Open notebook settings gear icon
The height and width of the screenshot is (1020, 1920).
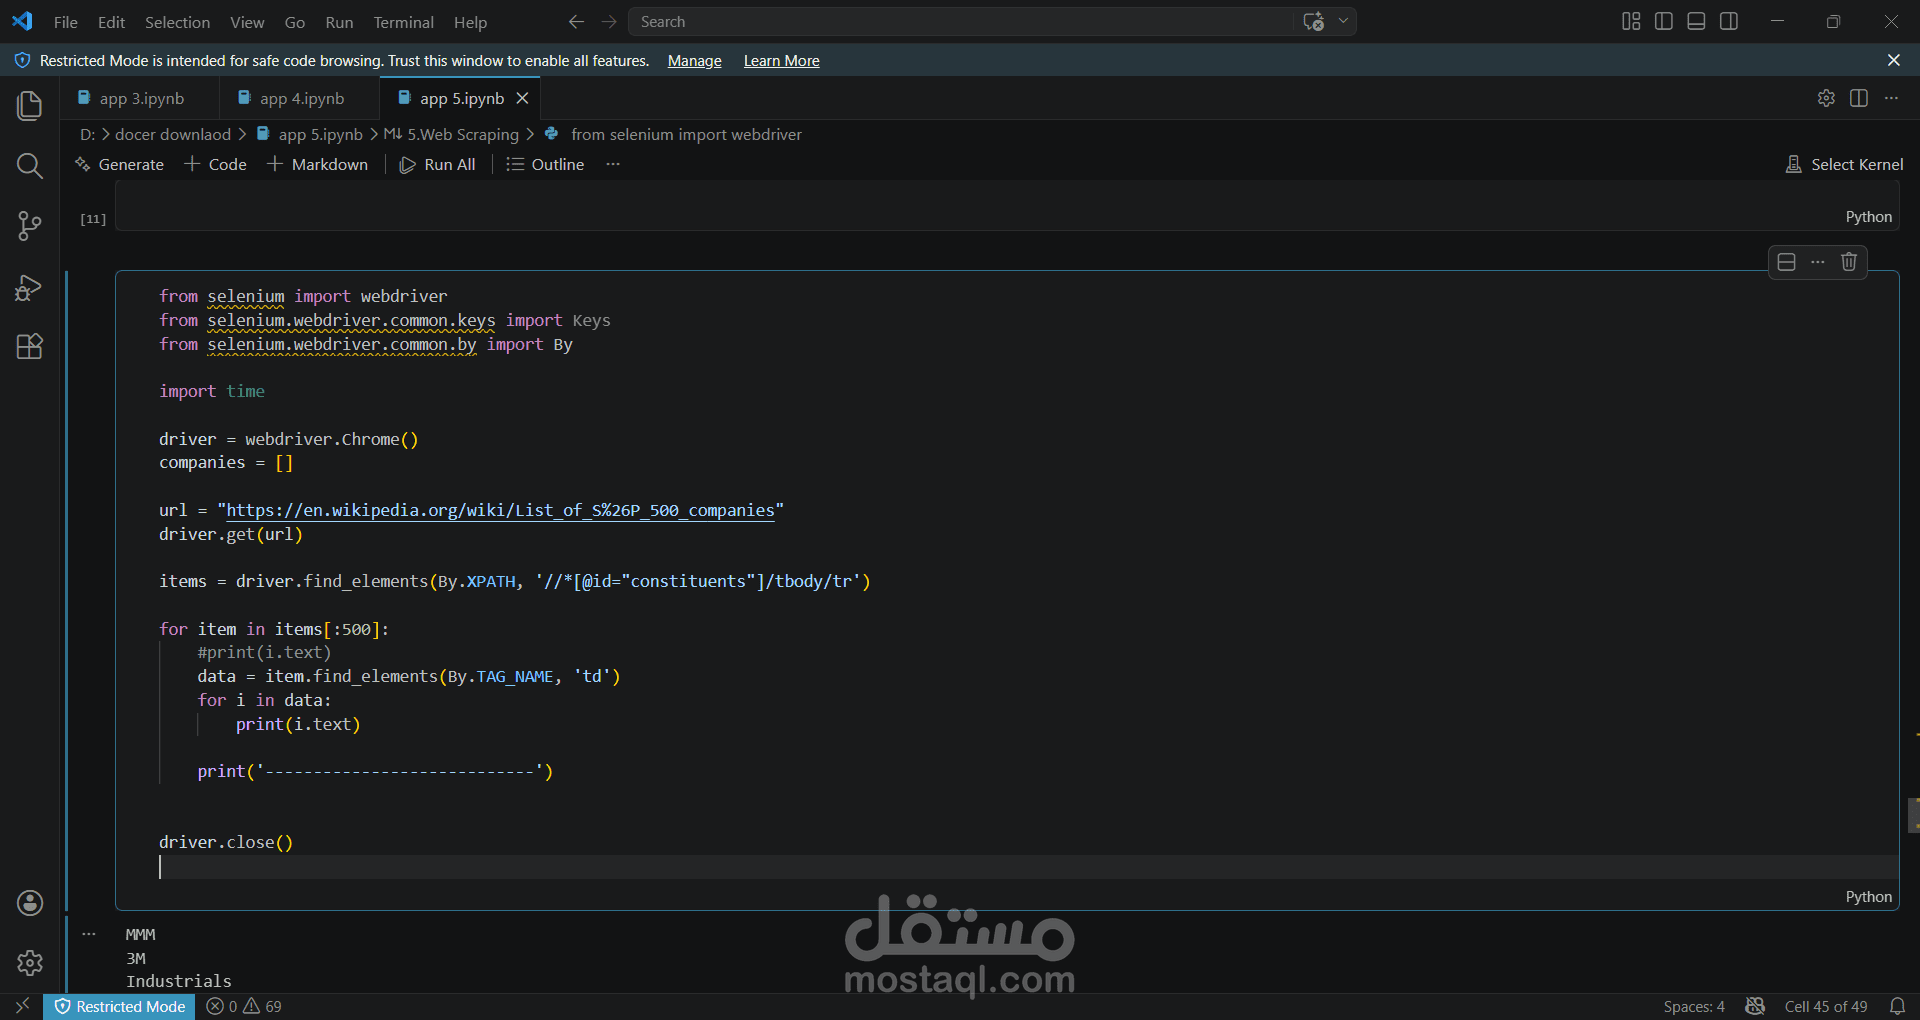point(1826,98)
